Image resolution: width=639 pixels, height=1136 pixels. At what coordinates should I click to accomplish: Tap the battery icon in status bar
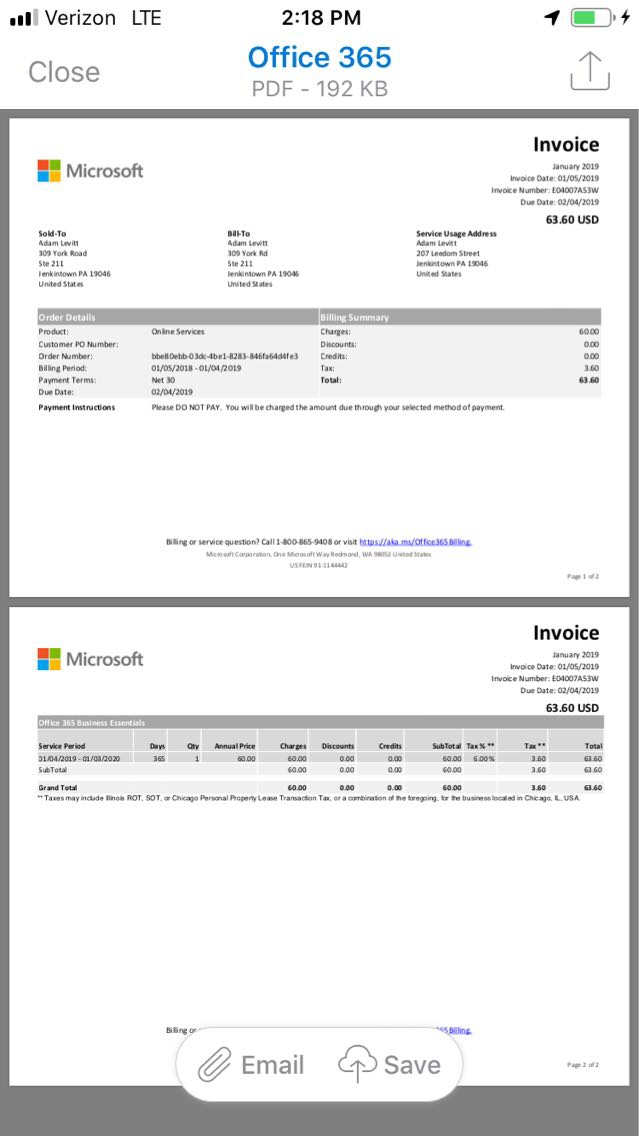592,18
